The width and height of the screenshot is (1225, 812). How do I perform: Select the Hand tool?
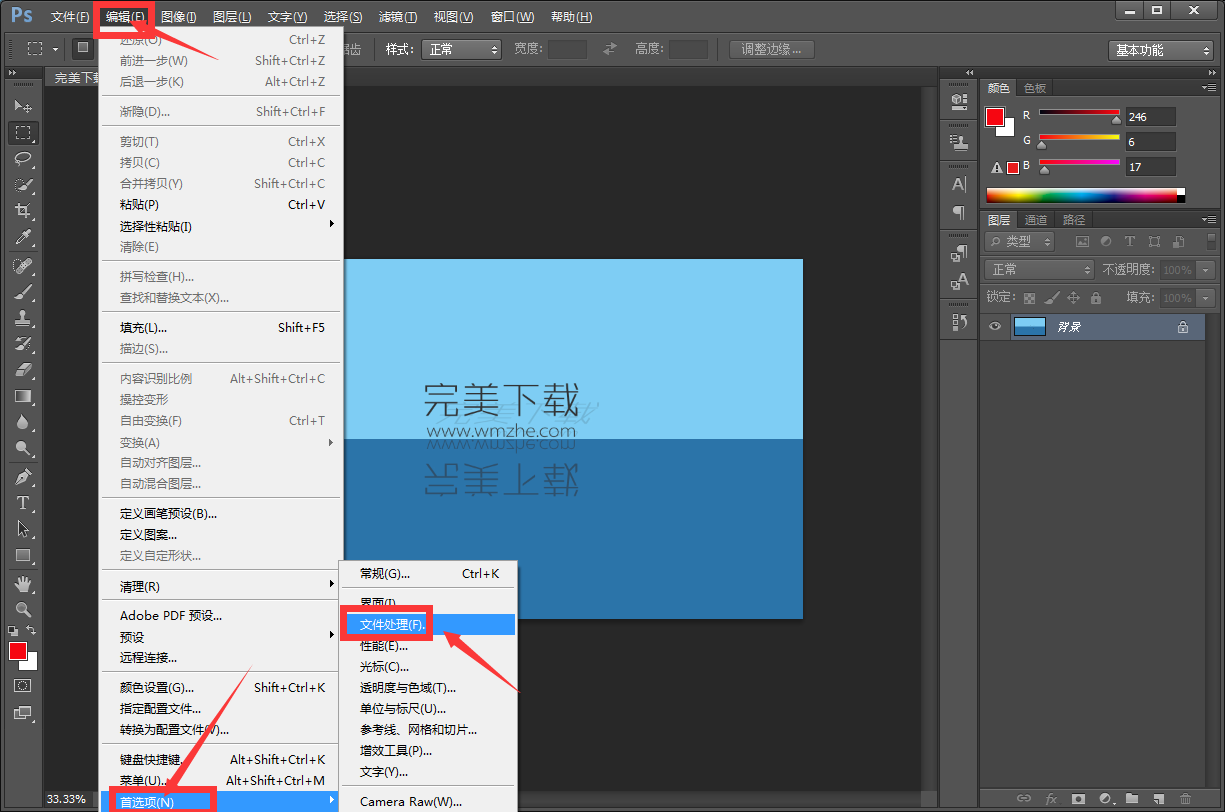(x=23, y=583)
